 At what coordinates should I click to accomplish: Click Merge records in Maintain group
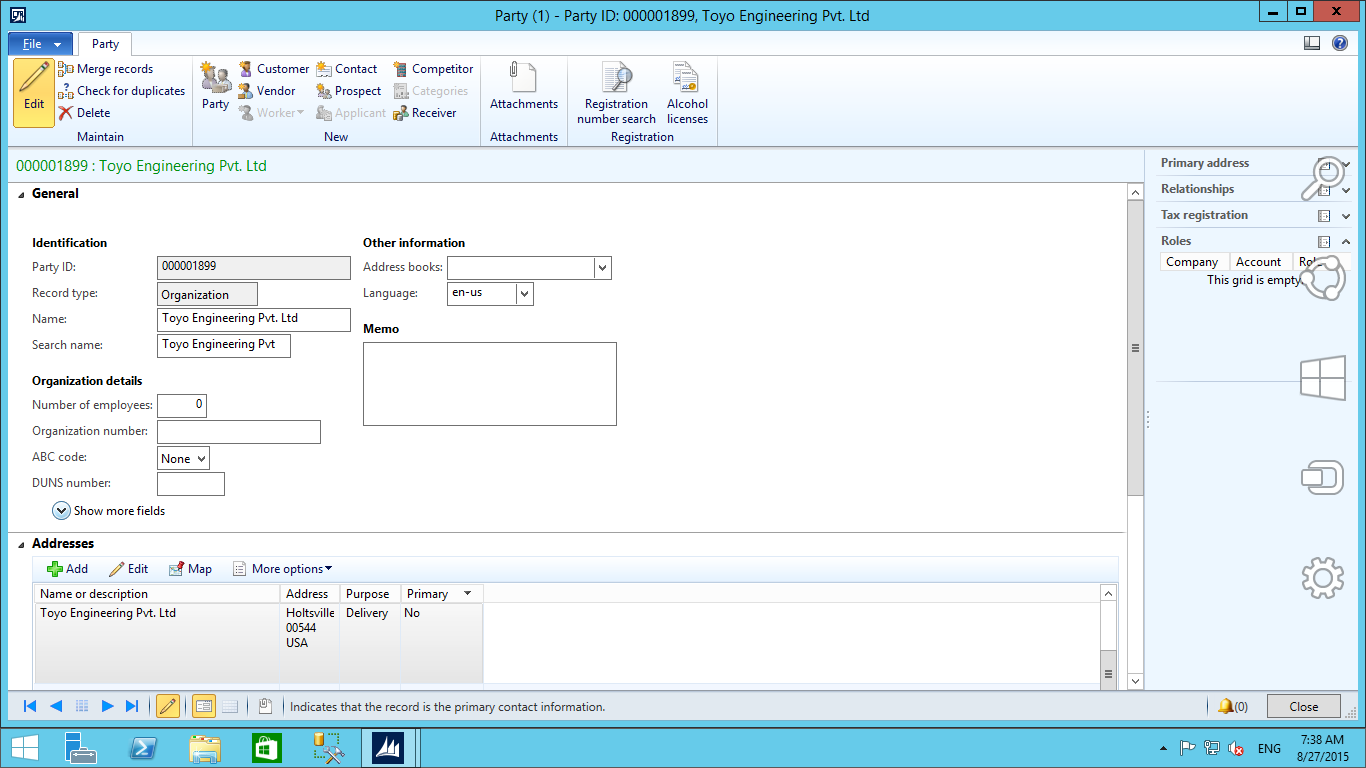point(105,69)
